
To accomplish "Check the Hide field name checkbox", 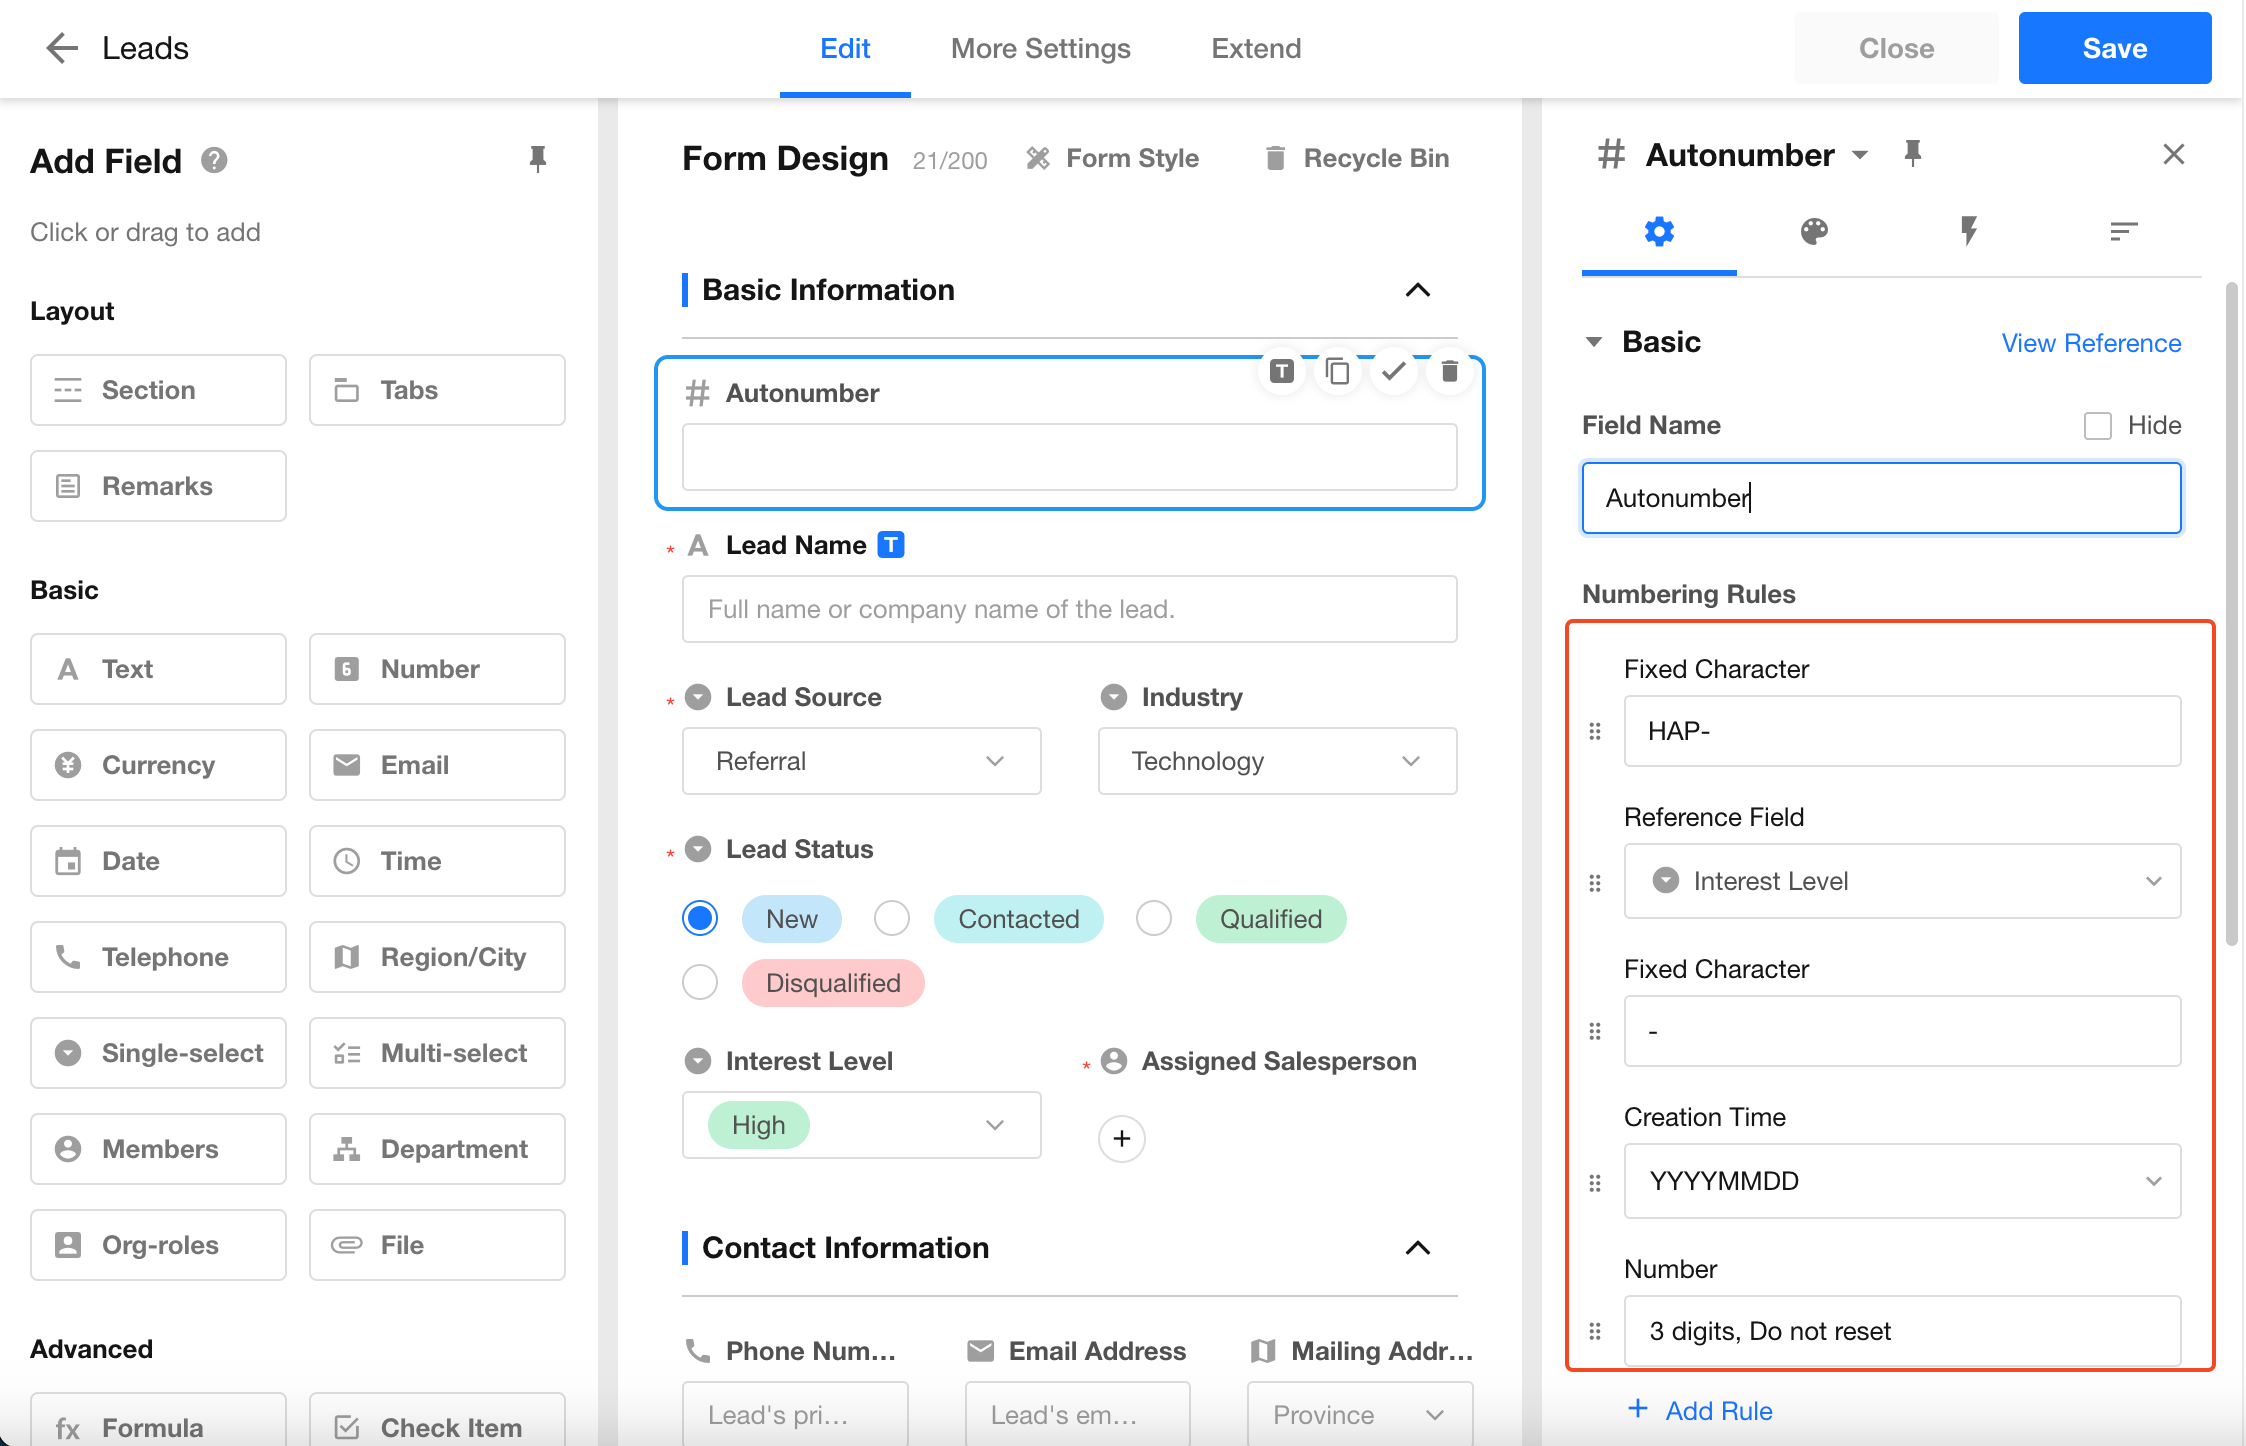I will [x=2097, y=426].
